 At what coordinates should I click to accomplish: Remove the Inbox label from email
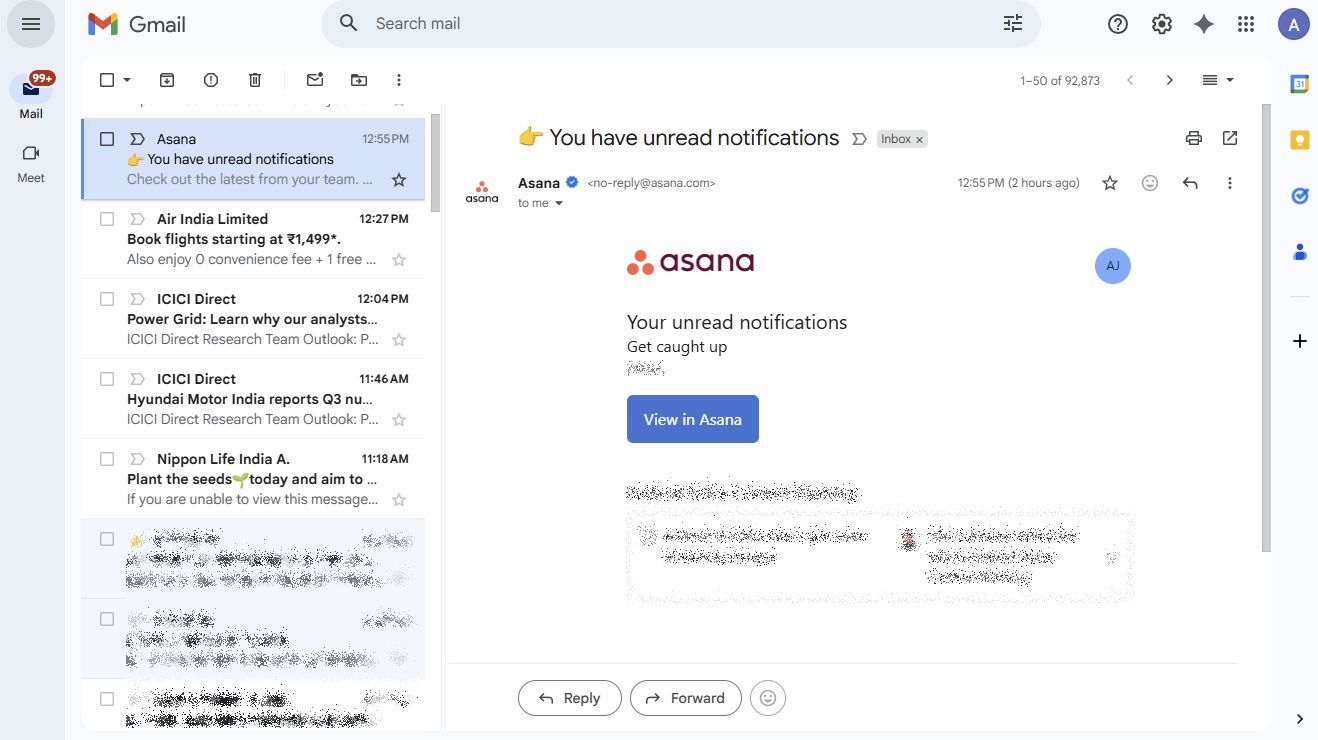pos(919,140)
